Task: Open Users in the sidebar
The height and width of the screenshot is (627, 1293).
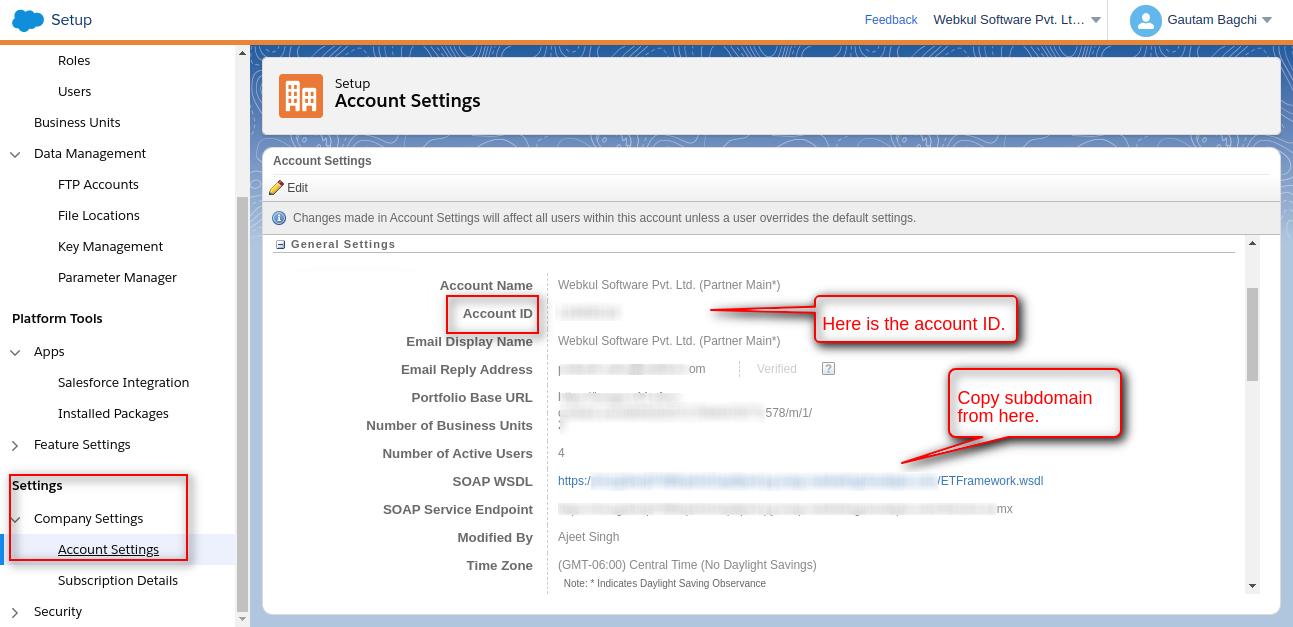Action: coord(75,91)
